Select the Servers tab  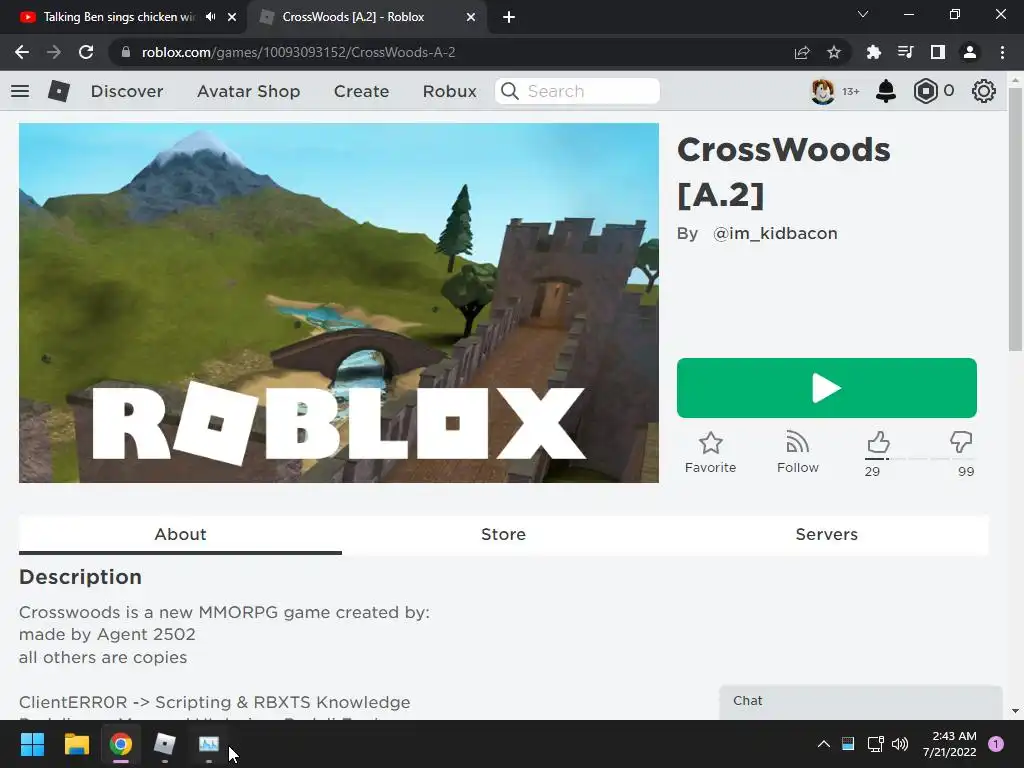(x=827, y=534)
